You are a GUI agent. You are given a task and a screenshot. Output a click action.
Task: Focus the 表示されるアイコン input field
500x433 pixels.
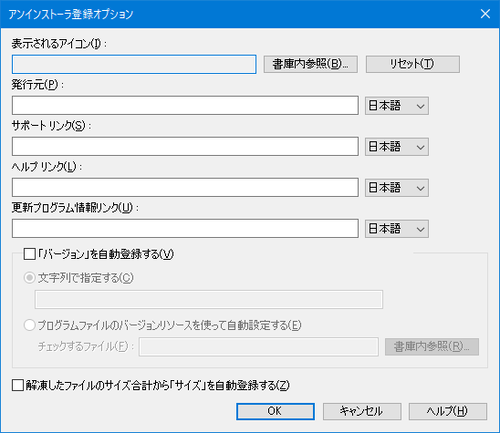tap(134, 64)
